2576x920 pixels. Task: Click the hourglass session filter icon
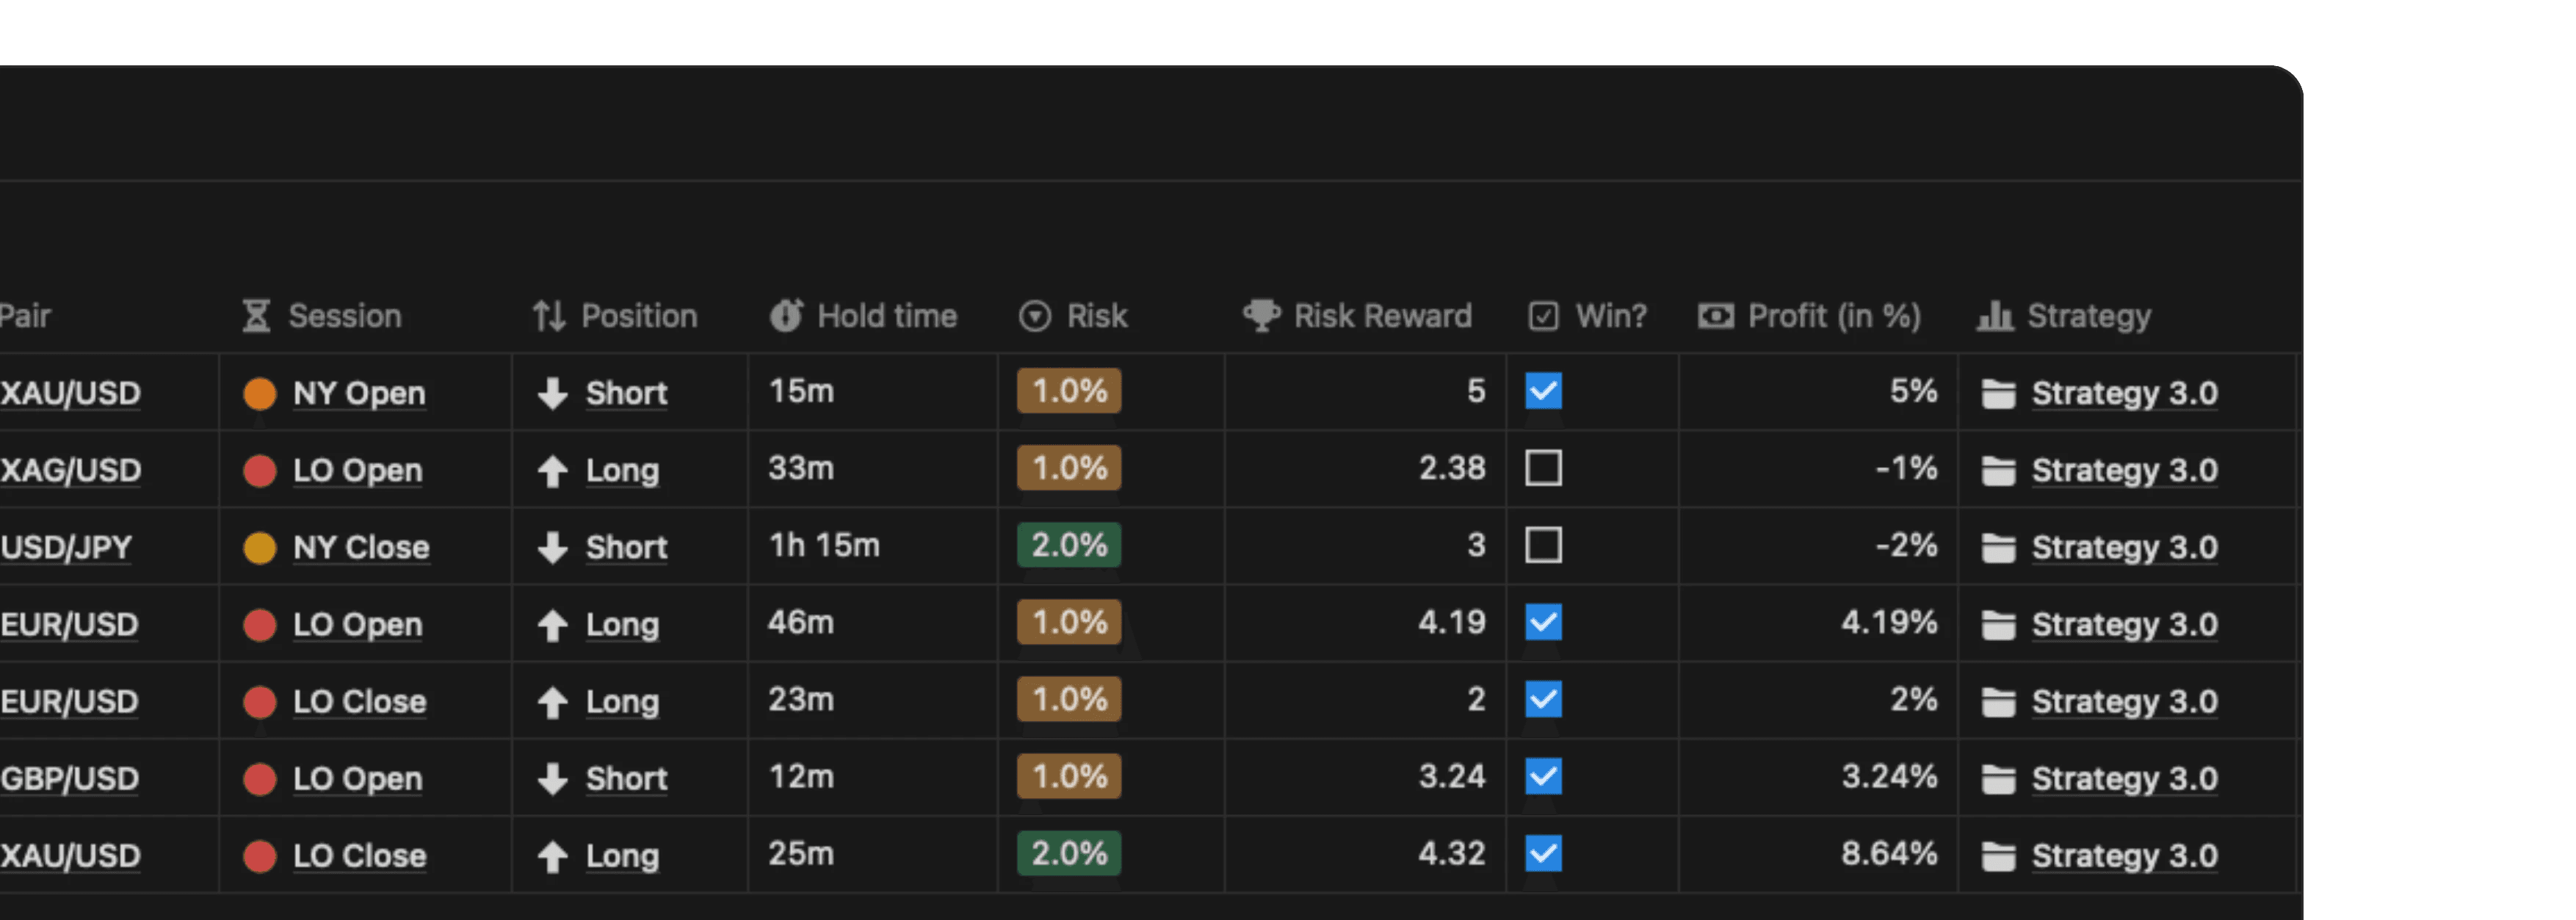[255, 317]
